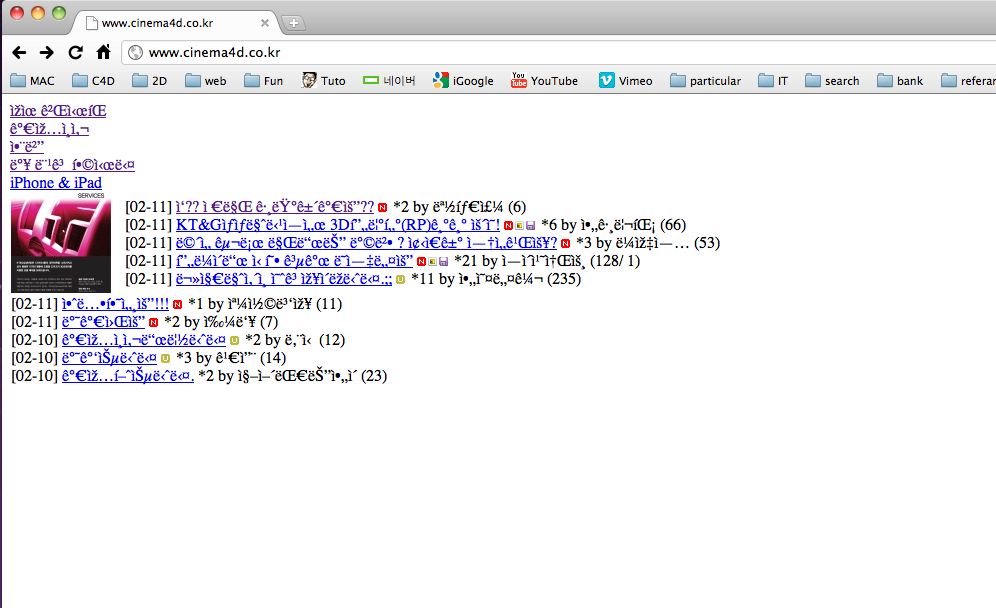Open the web bookmarks folder
The image size is (996, 608).
tap(206, 81)
